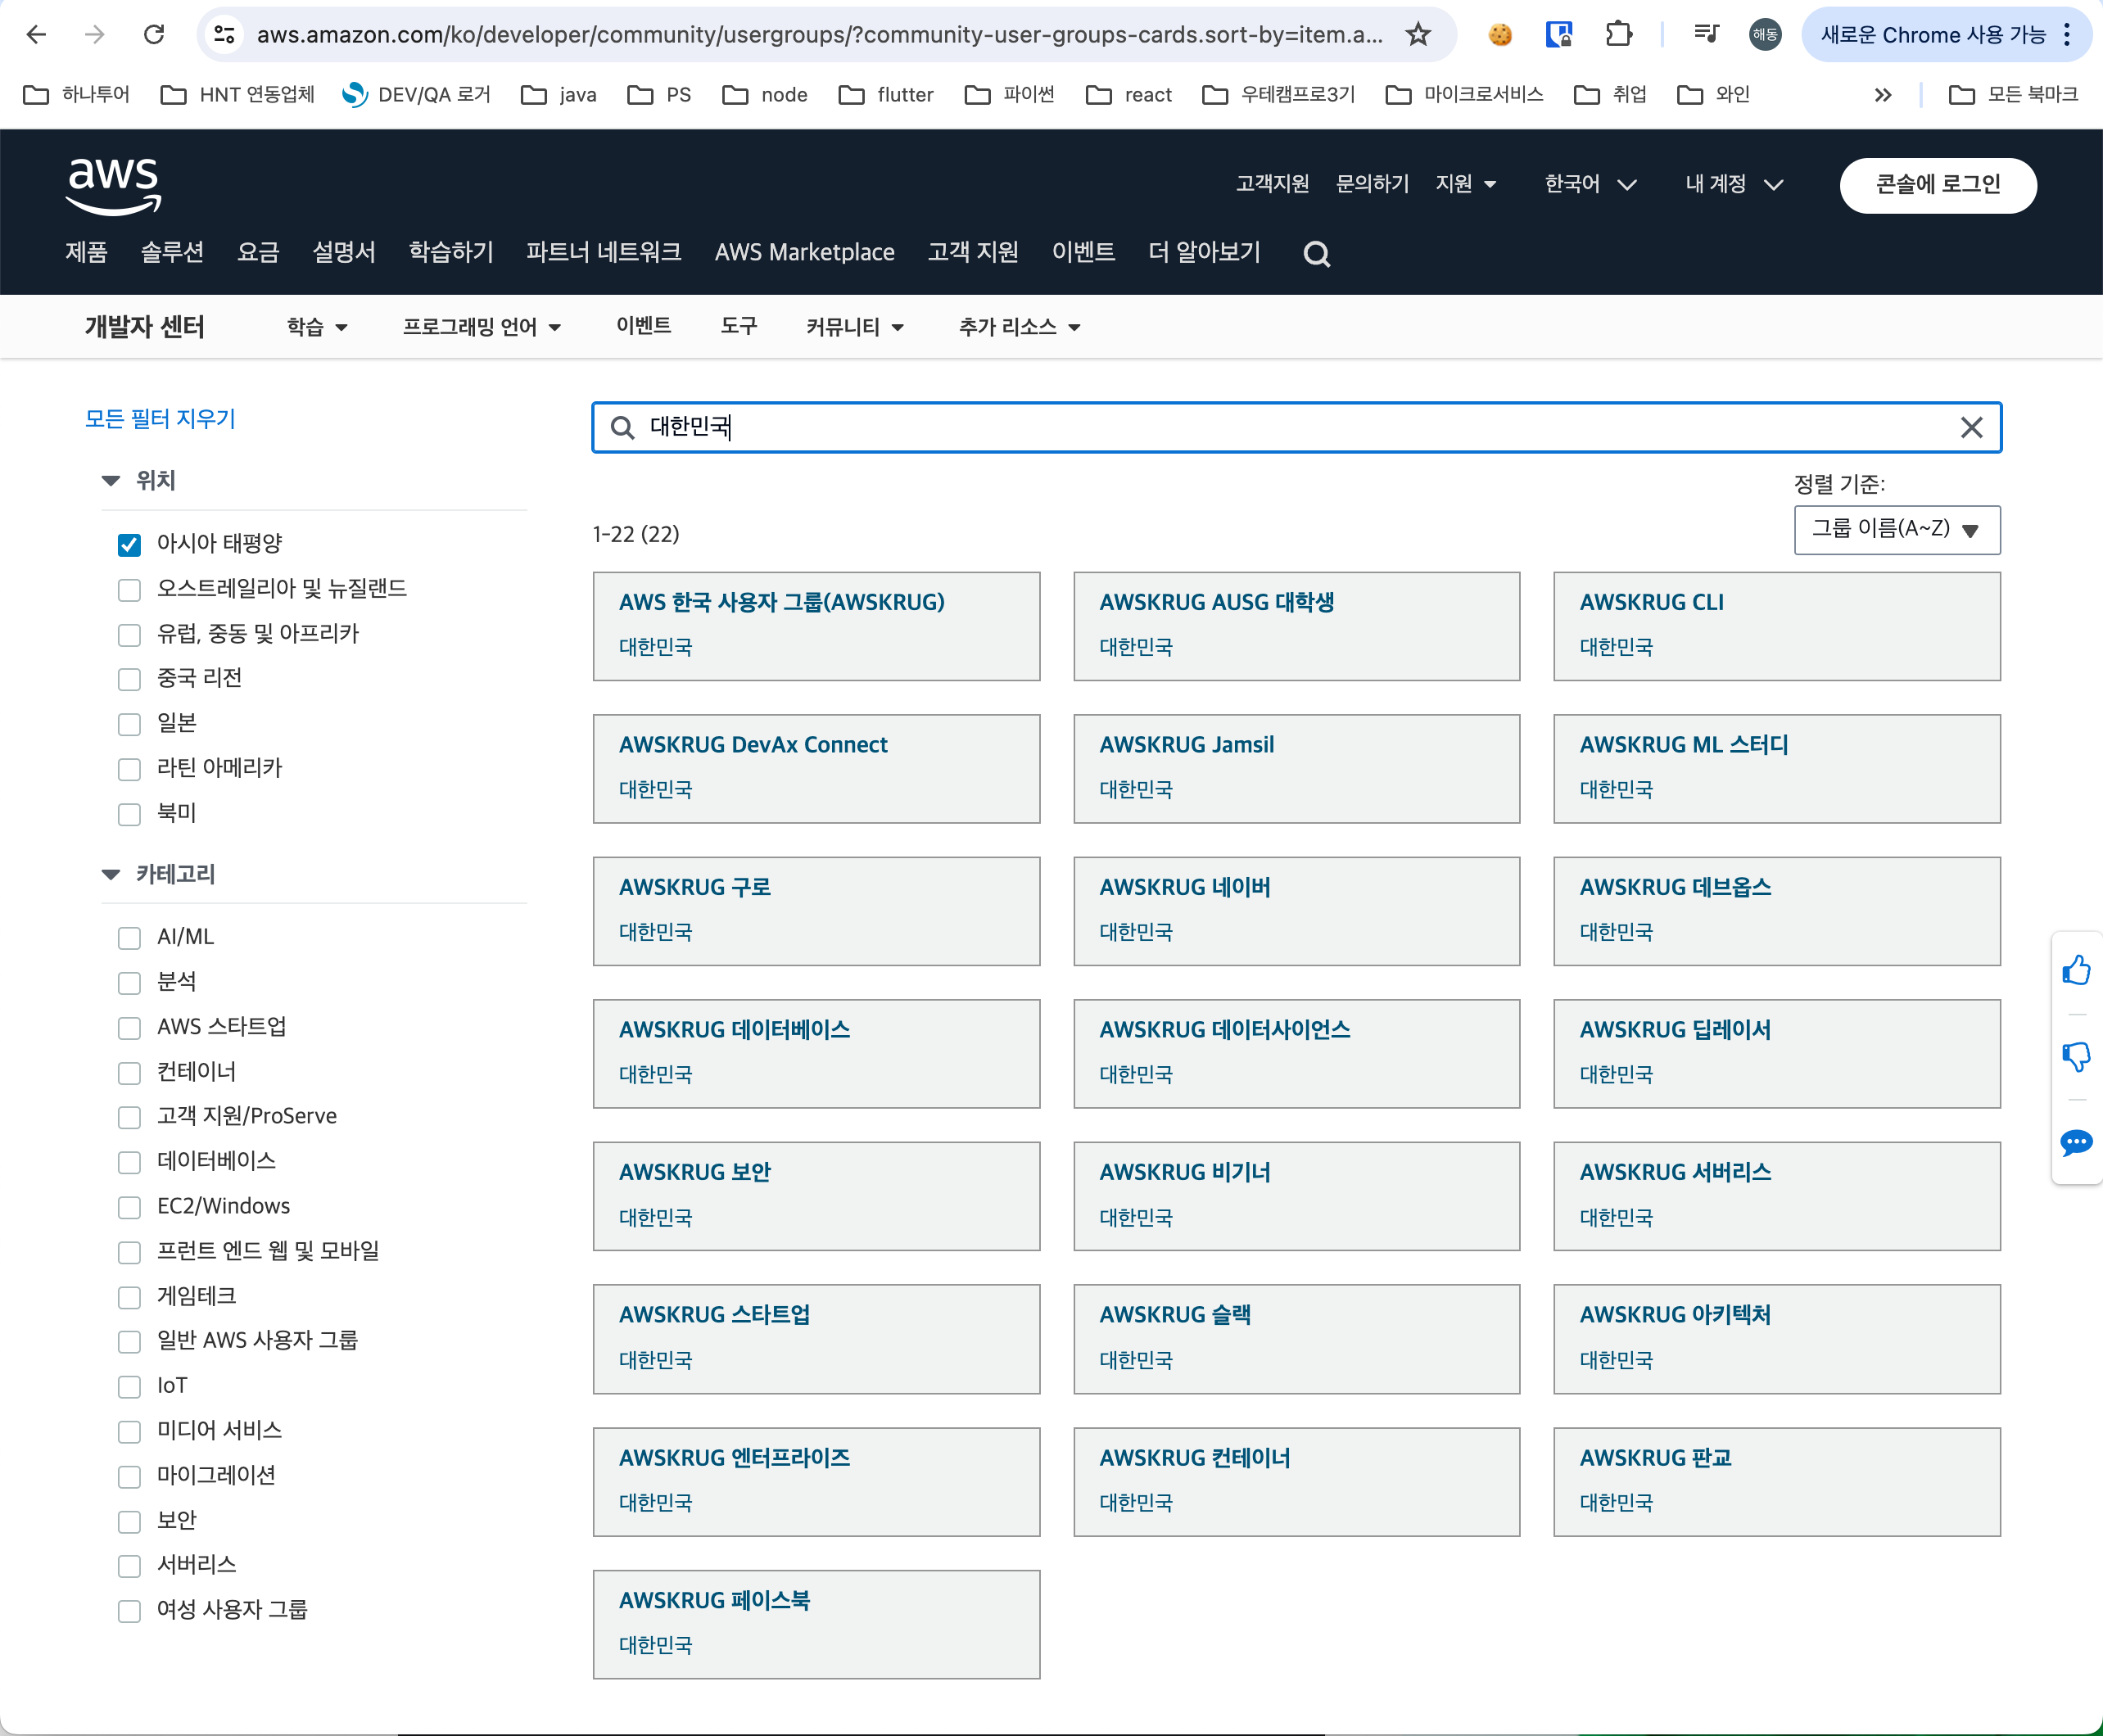Click into the 대한민국 search field
2103x1736 pixels.
(x=1296, y=428)
